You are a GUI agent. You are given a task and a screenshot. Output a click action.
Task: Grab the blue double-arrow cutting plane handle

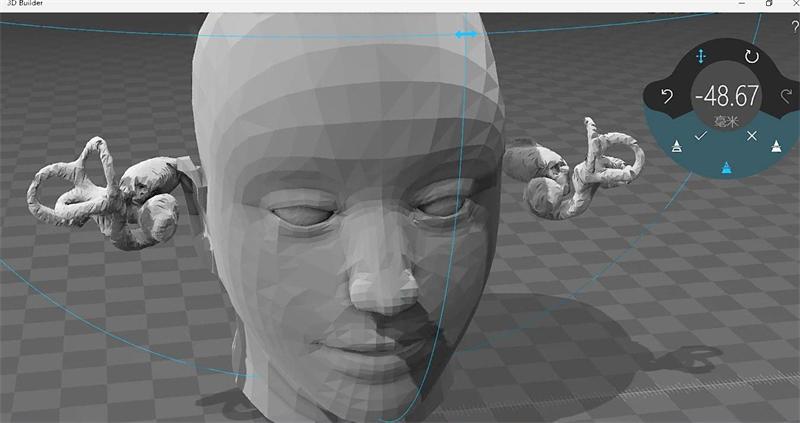[466, 34]
